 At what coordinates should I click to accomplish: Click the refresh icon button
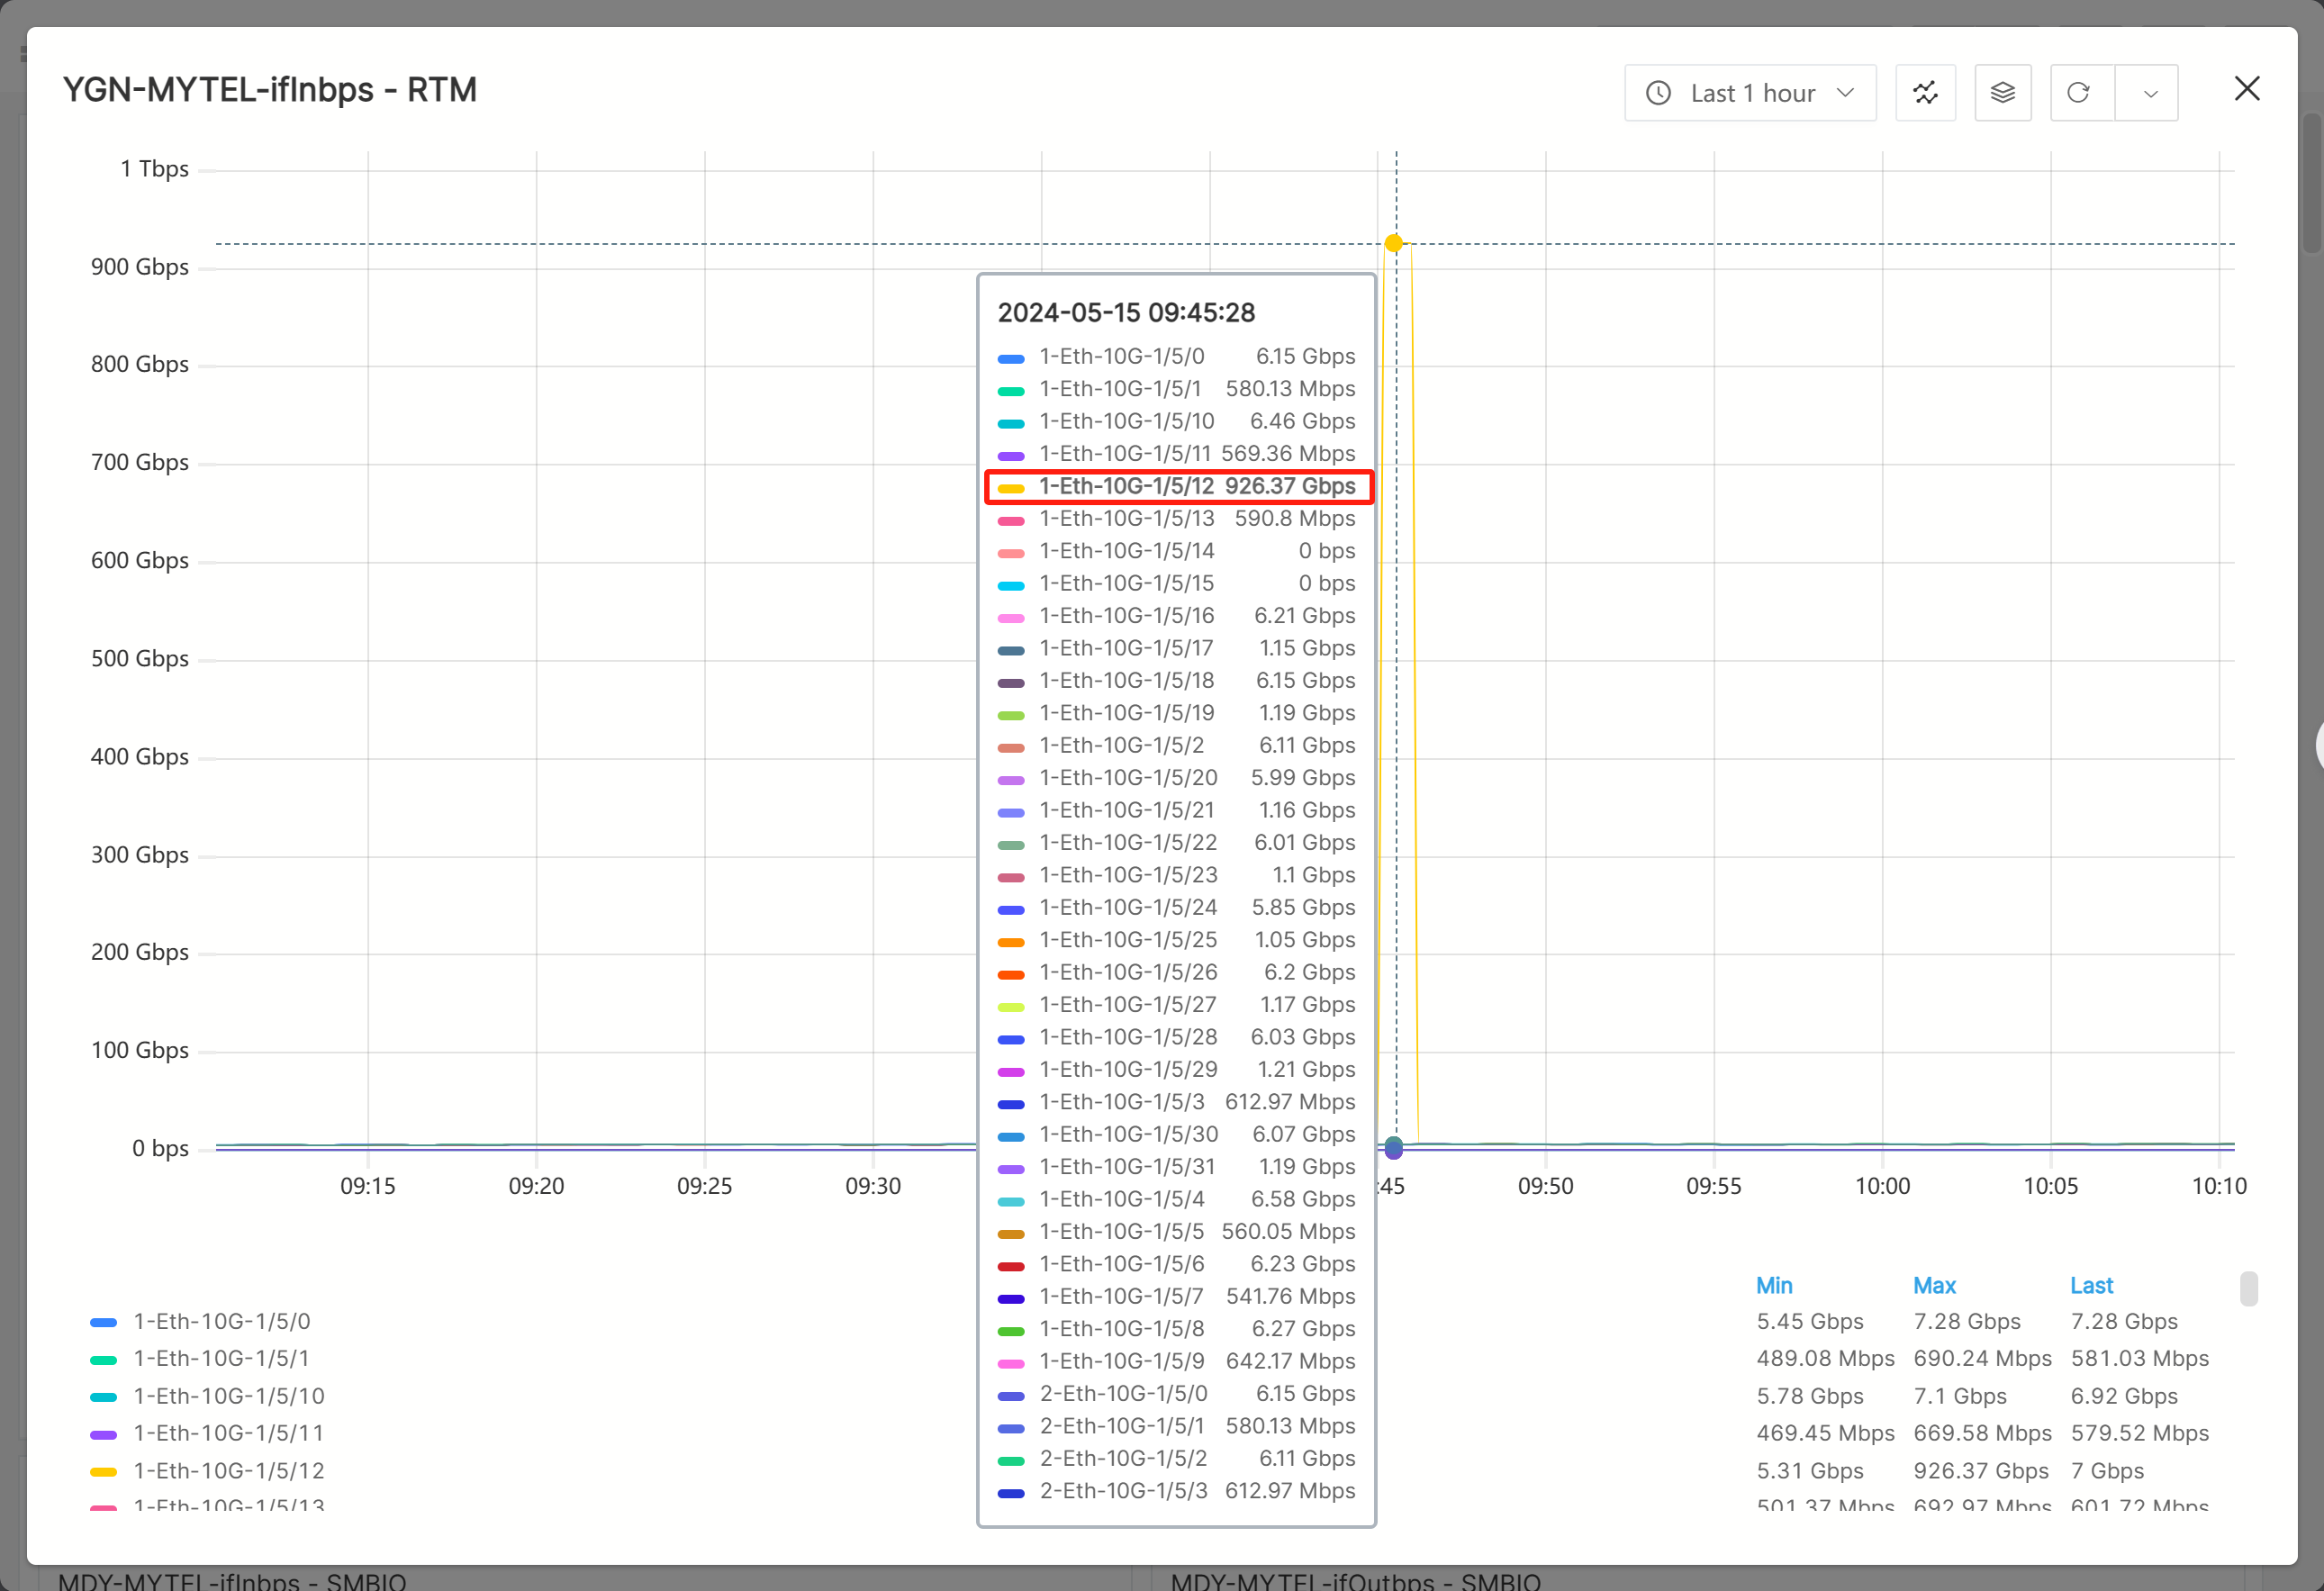[2079, 93]
